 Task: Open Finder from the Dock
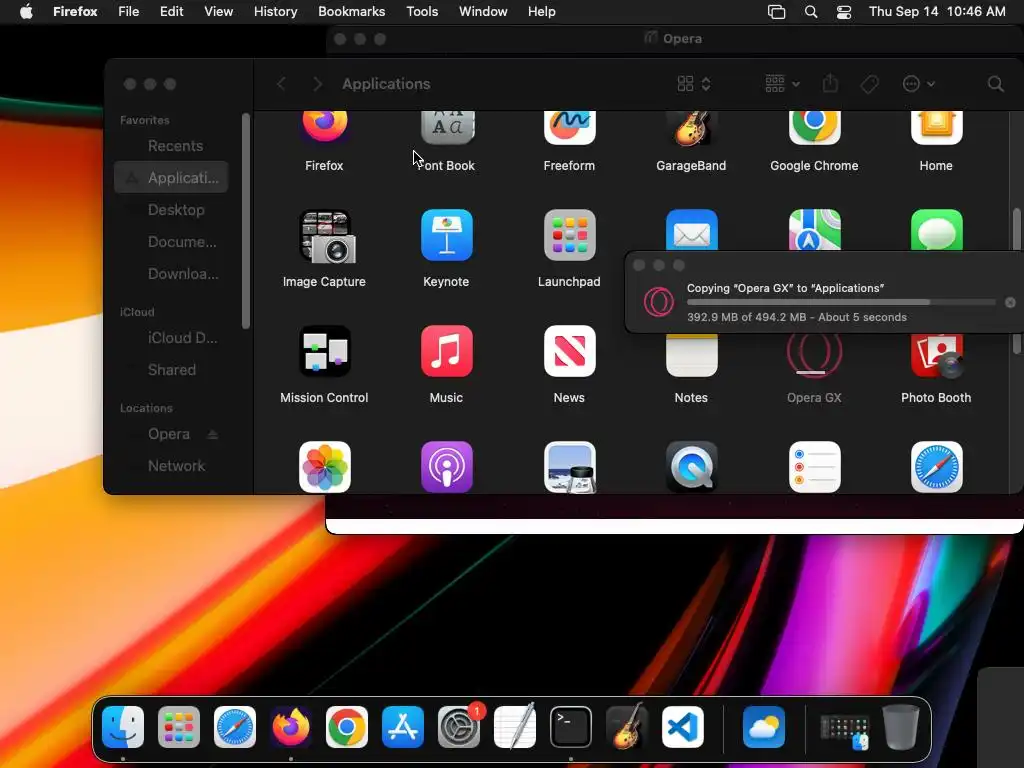[123, 727]
